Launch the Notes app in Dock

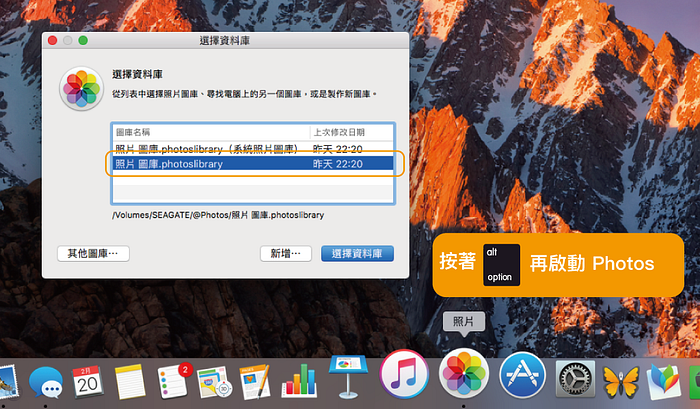129,382
